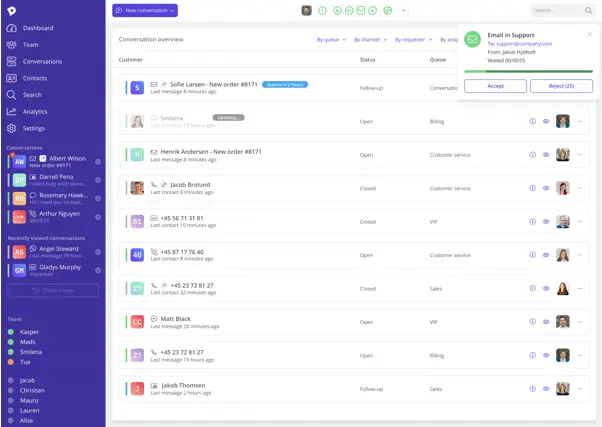The width and height of the screenshot is (602, 427).
Task: Open the By queue filter dropdown
Action: tap(330, 40)
